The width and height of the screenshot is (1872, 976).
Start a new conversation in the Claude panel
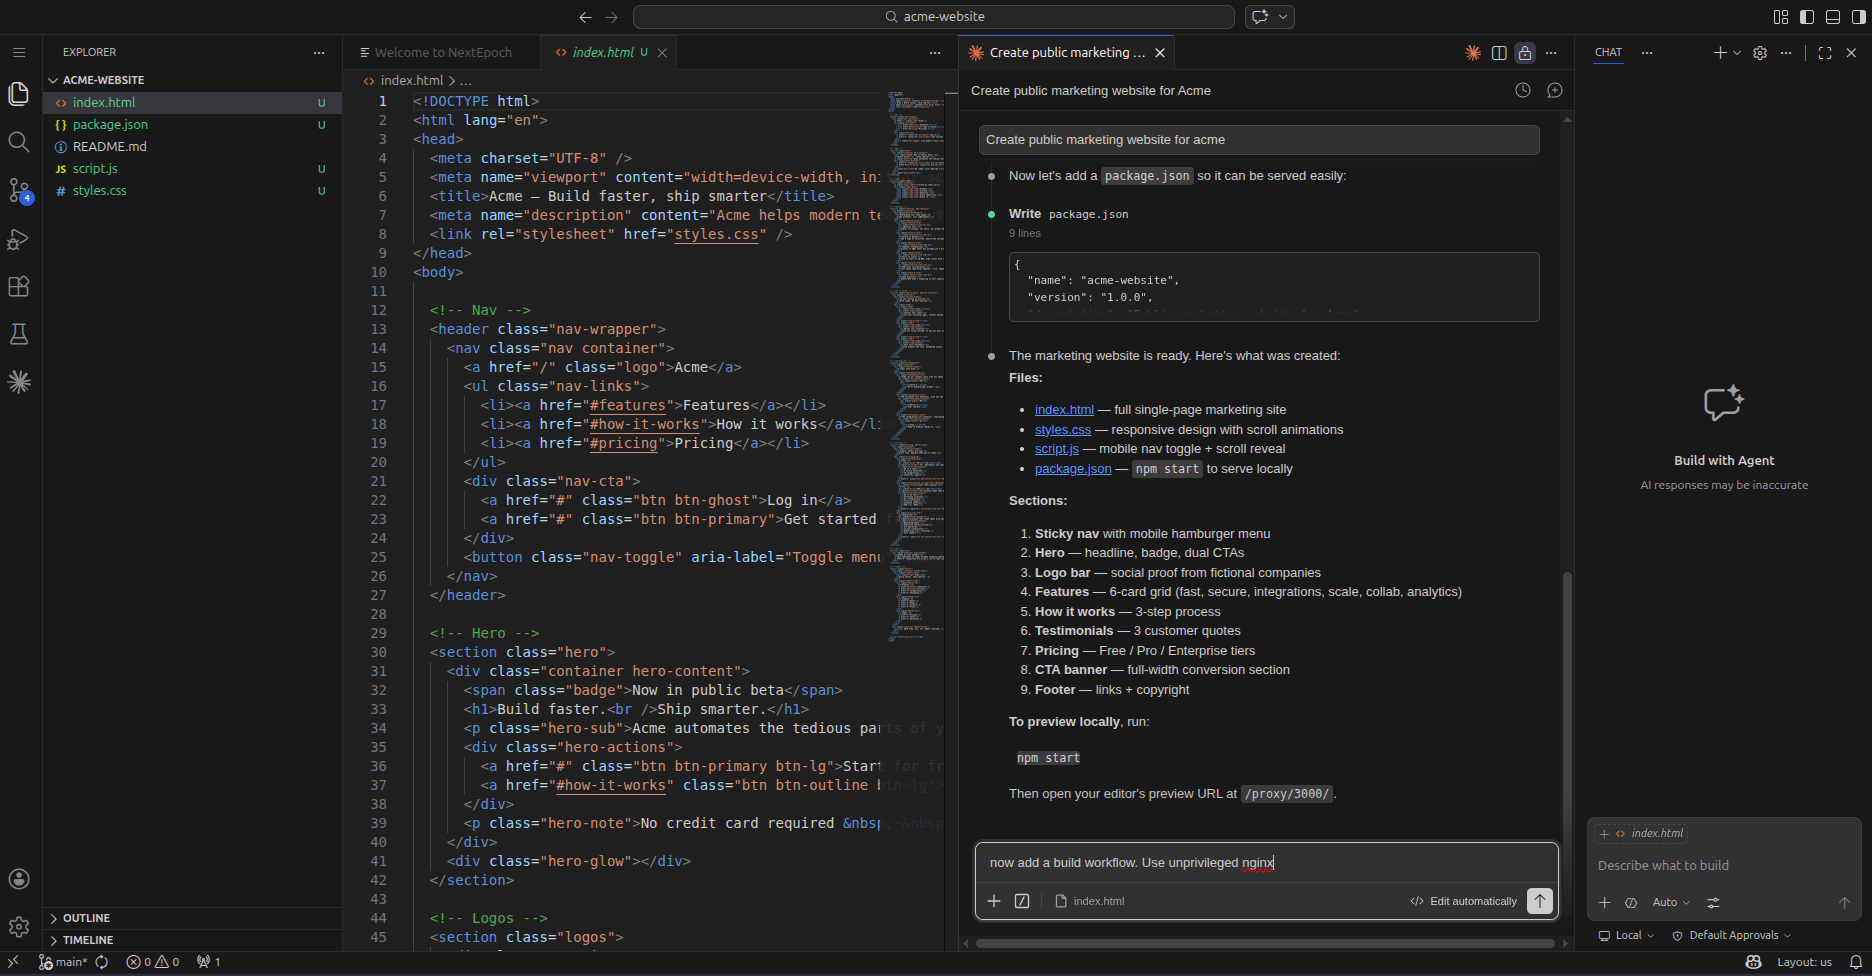coord(1555,90)
